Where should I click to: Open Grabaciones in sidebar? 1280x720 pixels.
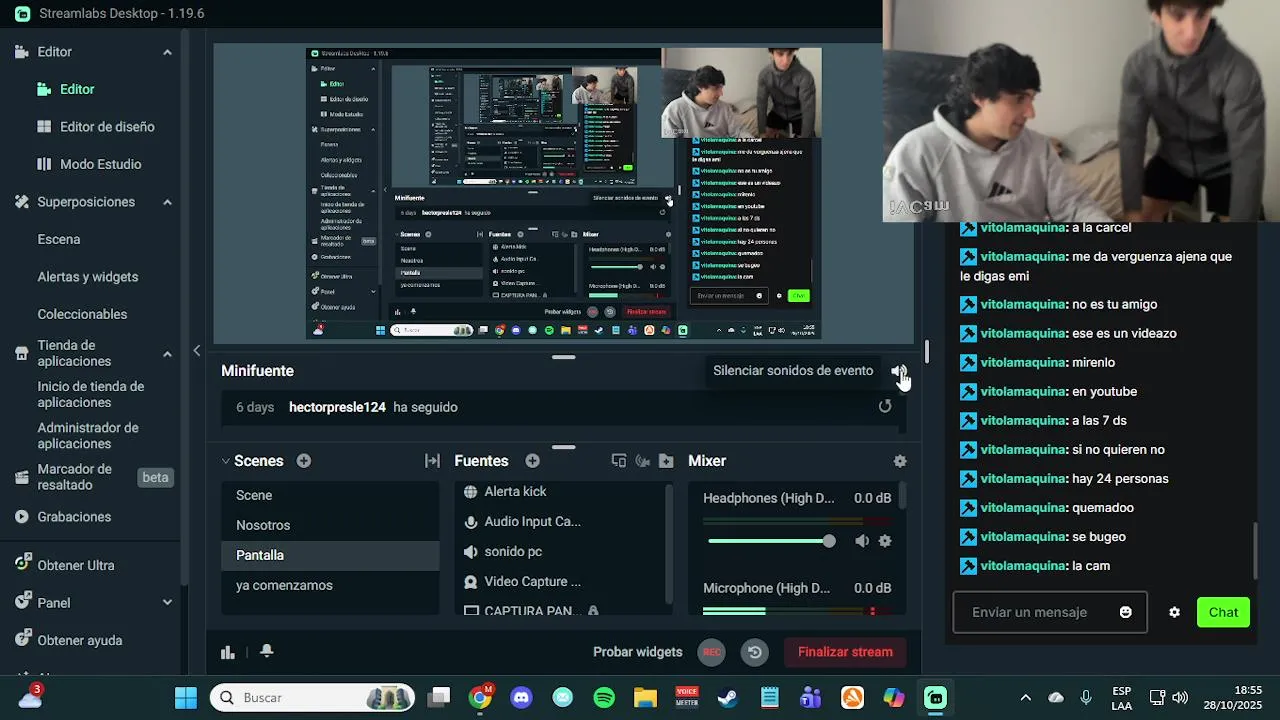point(74,517)
